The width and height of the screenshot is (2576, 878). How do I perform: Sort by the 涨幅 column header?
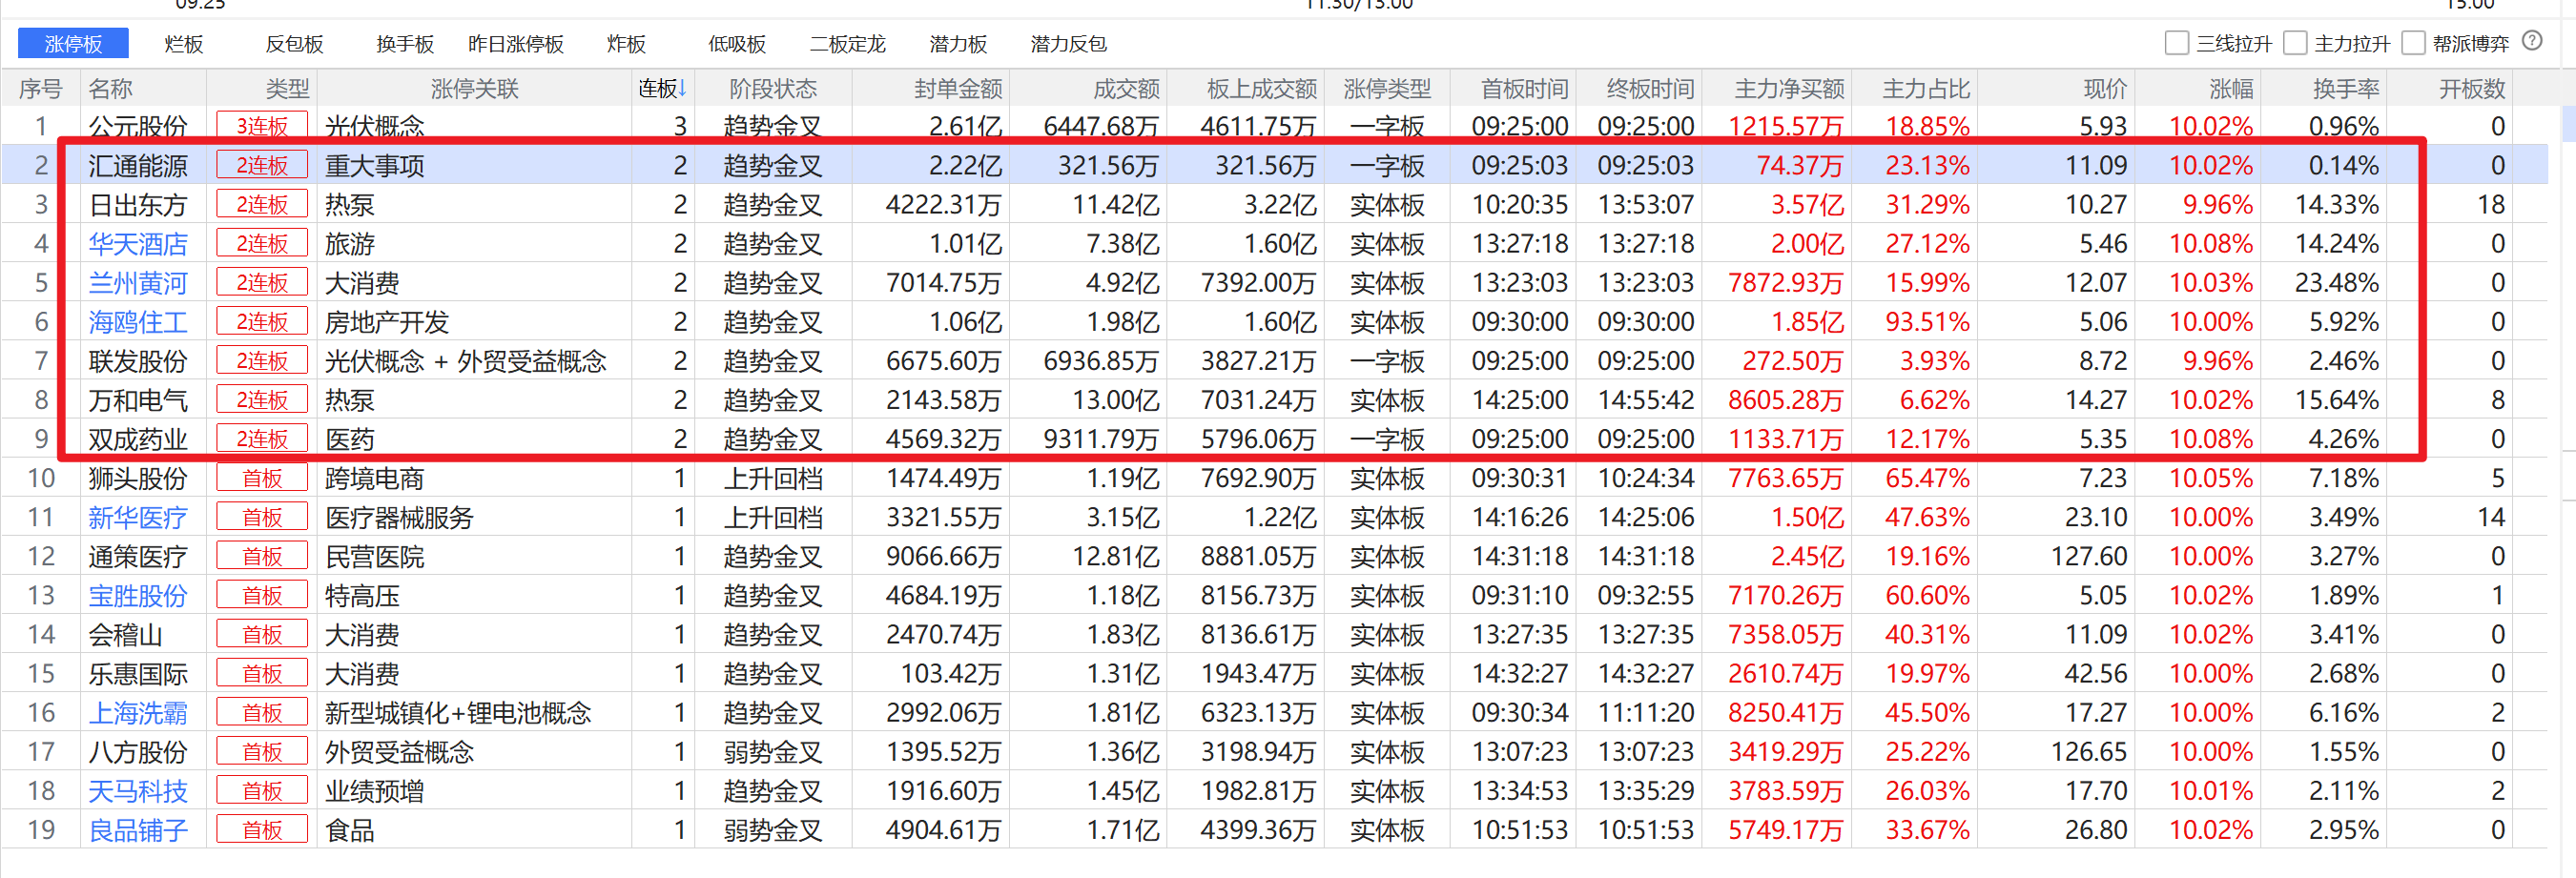click(2231, 89)
